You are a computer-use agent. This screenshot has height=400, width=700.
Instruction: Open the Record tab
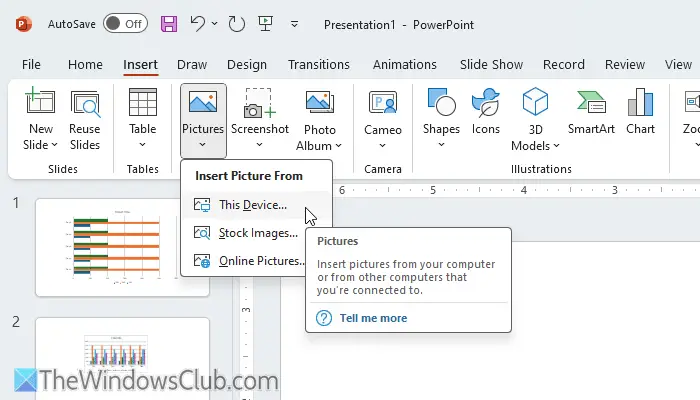click(x=564, y=65)
